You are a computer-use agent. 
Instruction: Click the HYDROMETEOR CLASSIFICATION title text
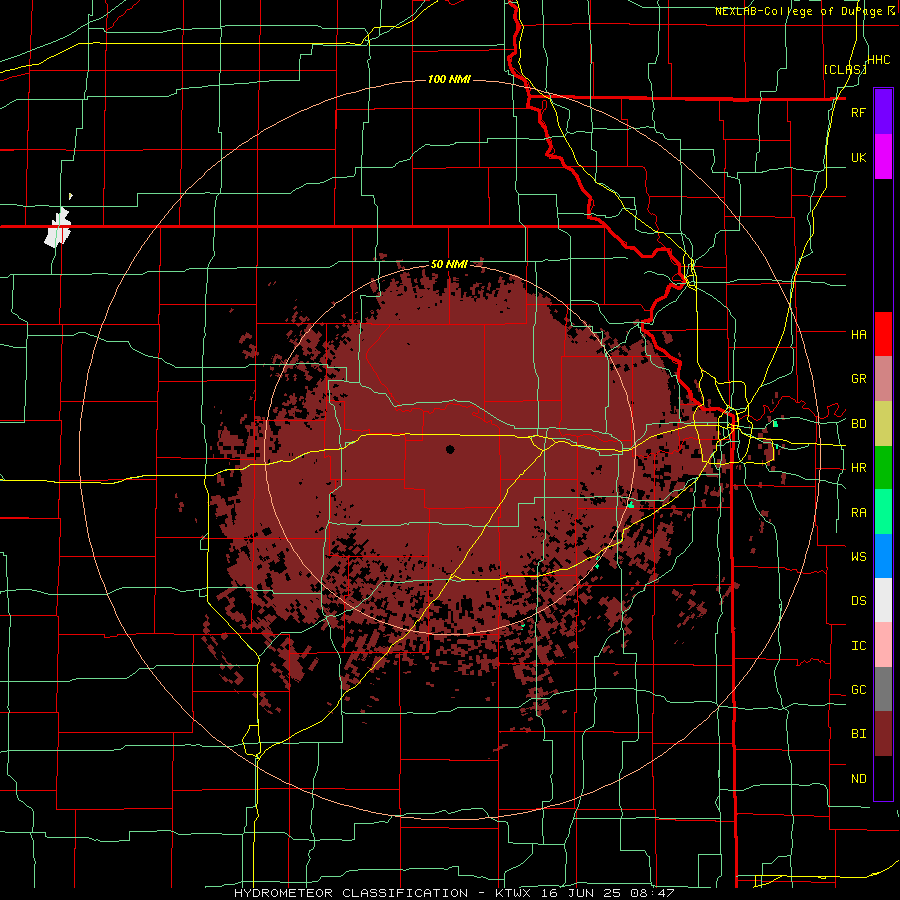pyautogui.click(x=351, y=893)
